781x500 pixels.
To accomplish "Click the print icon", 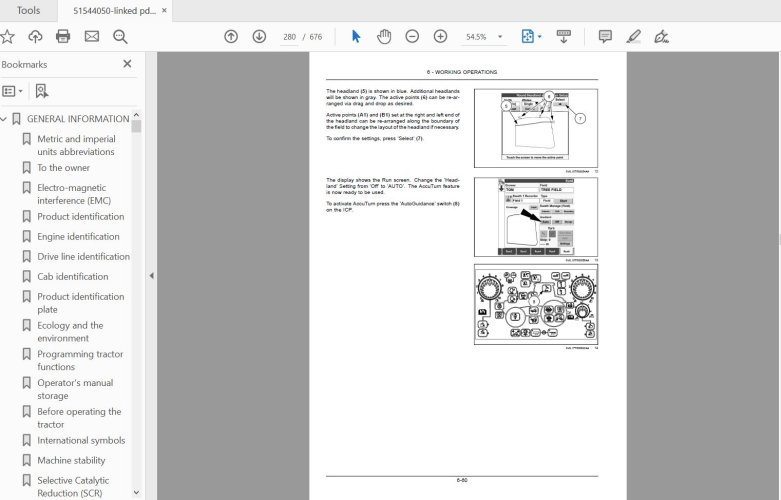I will tap(63, 37).
